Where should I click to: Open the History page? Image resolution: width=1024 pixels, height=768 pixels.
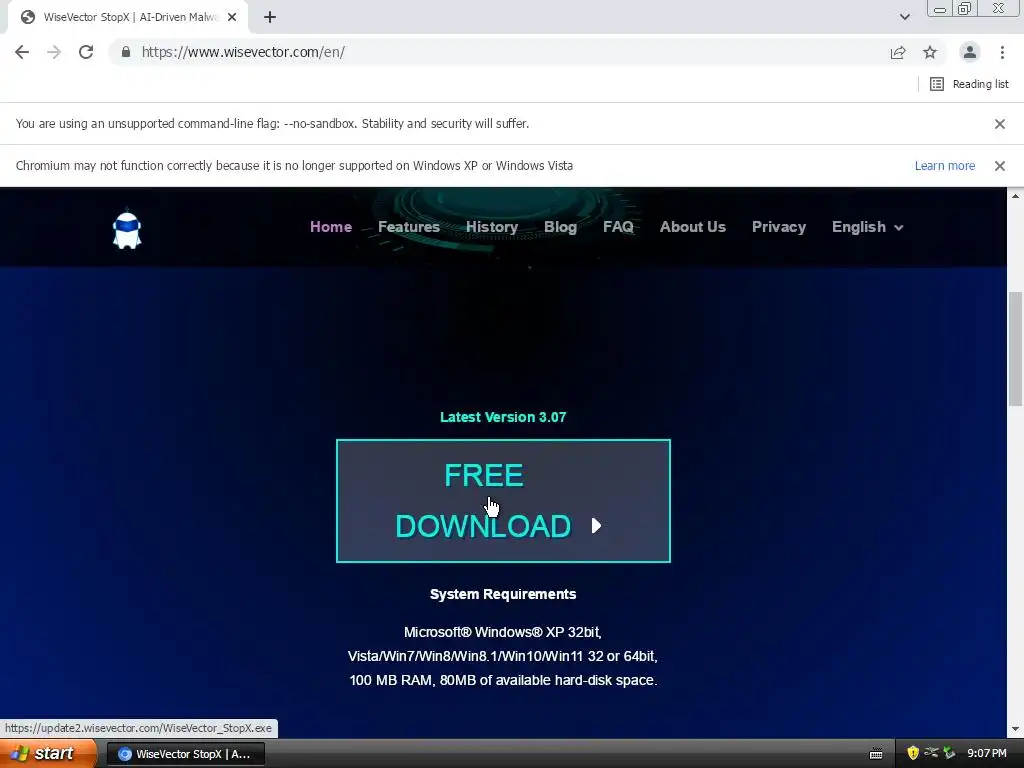point(492,227)
